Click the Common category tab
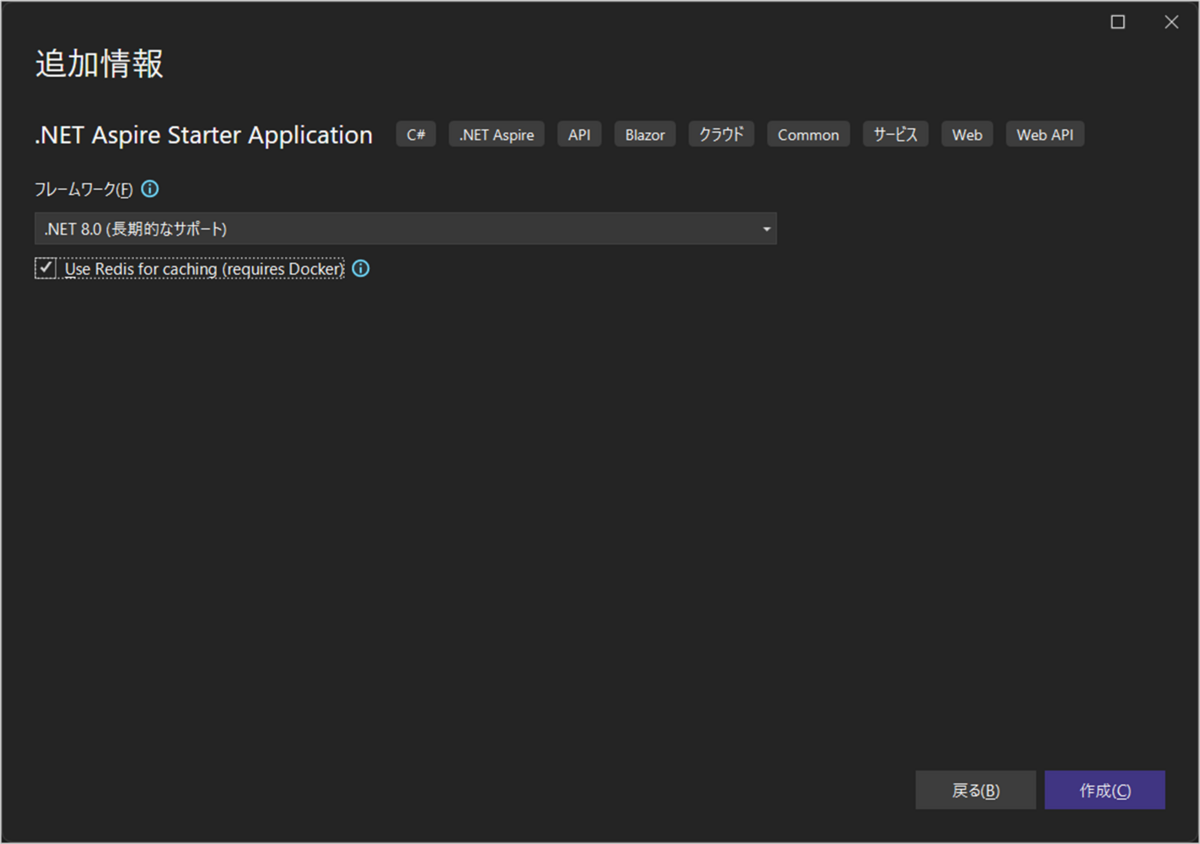 (x=808, y=134)
